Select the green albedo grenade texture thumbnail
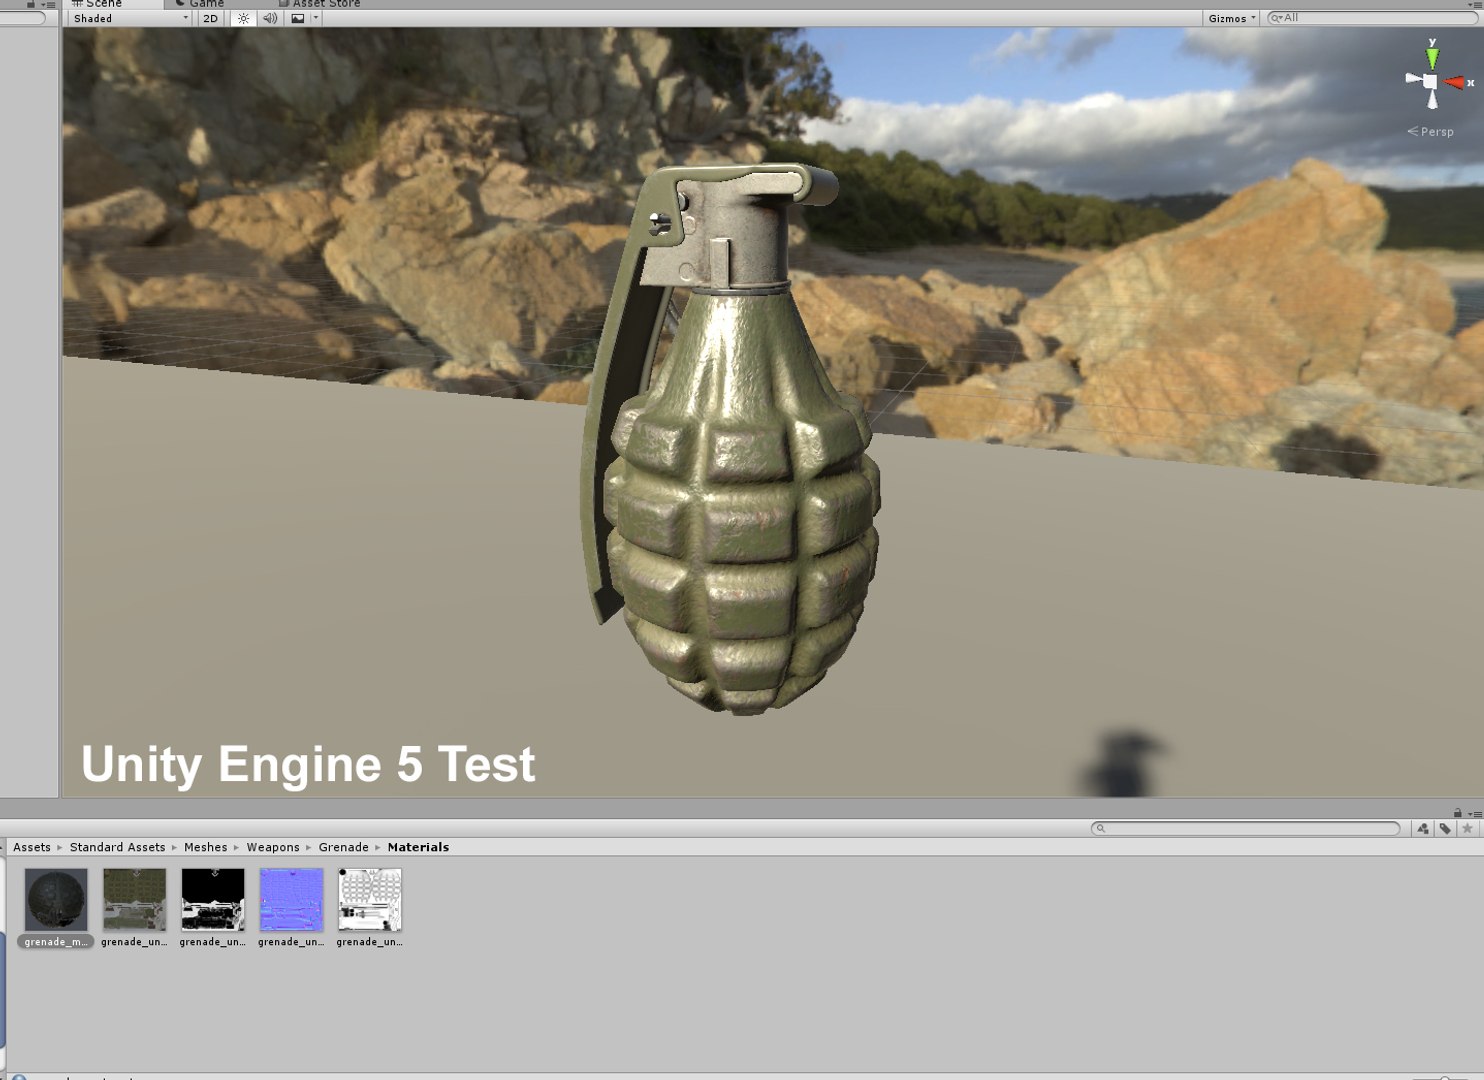1484x1080 pixels. [x=134, y=900]
